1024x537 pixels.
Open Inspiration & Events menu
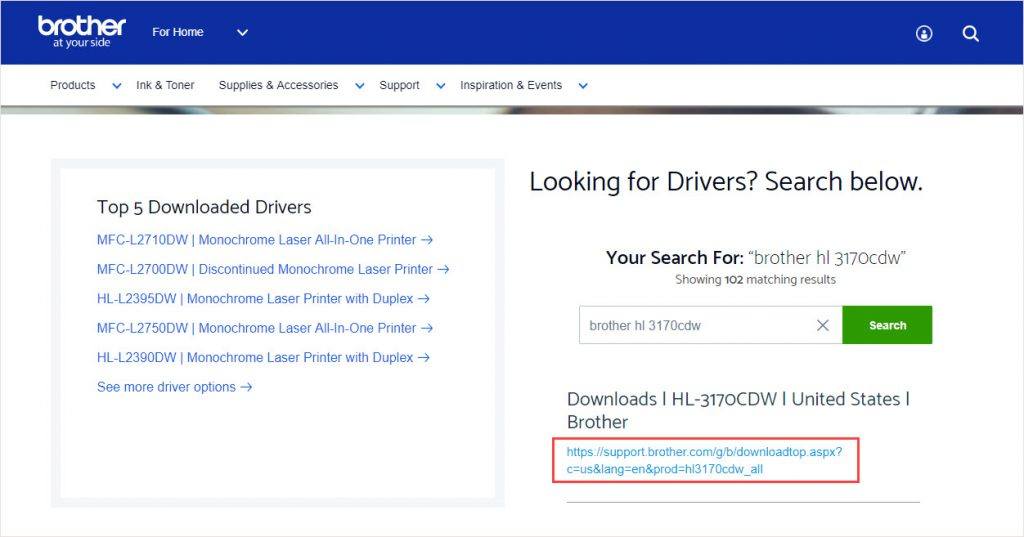click(x=511, y=85)
